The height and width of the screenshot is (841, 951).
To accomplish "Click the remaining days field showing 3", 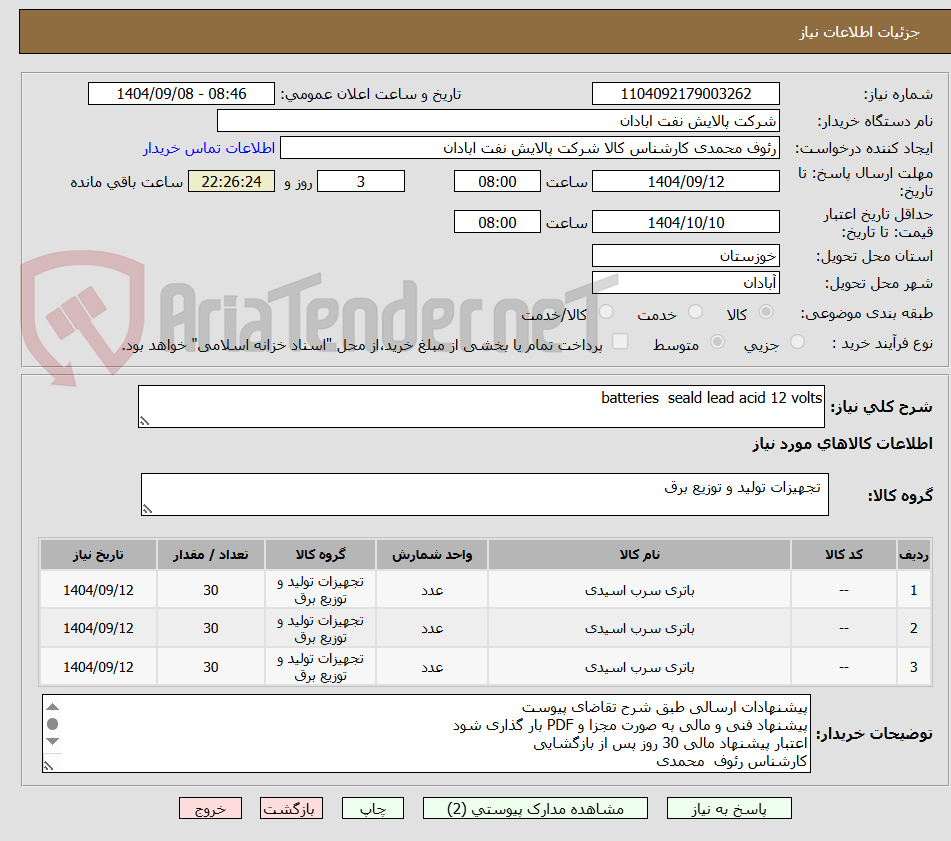I will (x=361, y=181).
